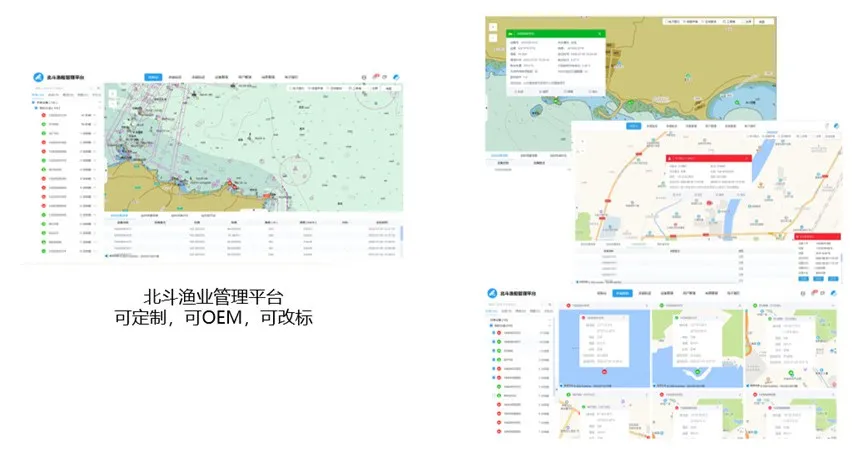Screen dimensions: 865x452
Task: Click the blue user avatar in left screenshot header
Action: coord(397,77)
